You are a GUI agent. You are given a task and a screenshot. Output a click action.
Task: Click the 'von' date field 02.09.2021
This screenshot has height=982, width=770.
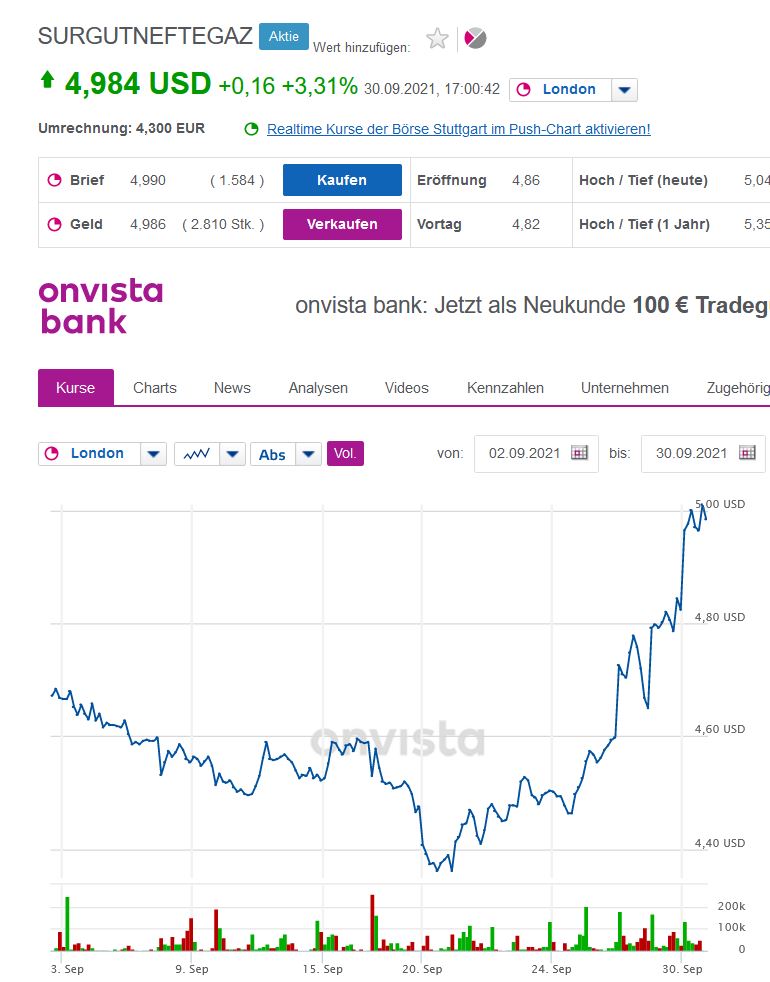coord(522,454)
